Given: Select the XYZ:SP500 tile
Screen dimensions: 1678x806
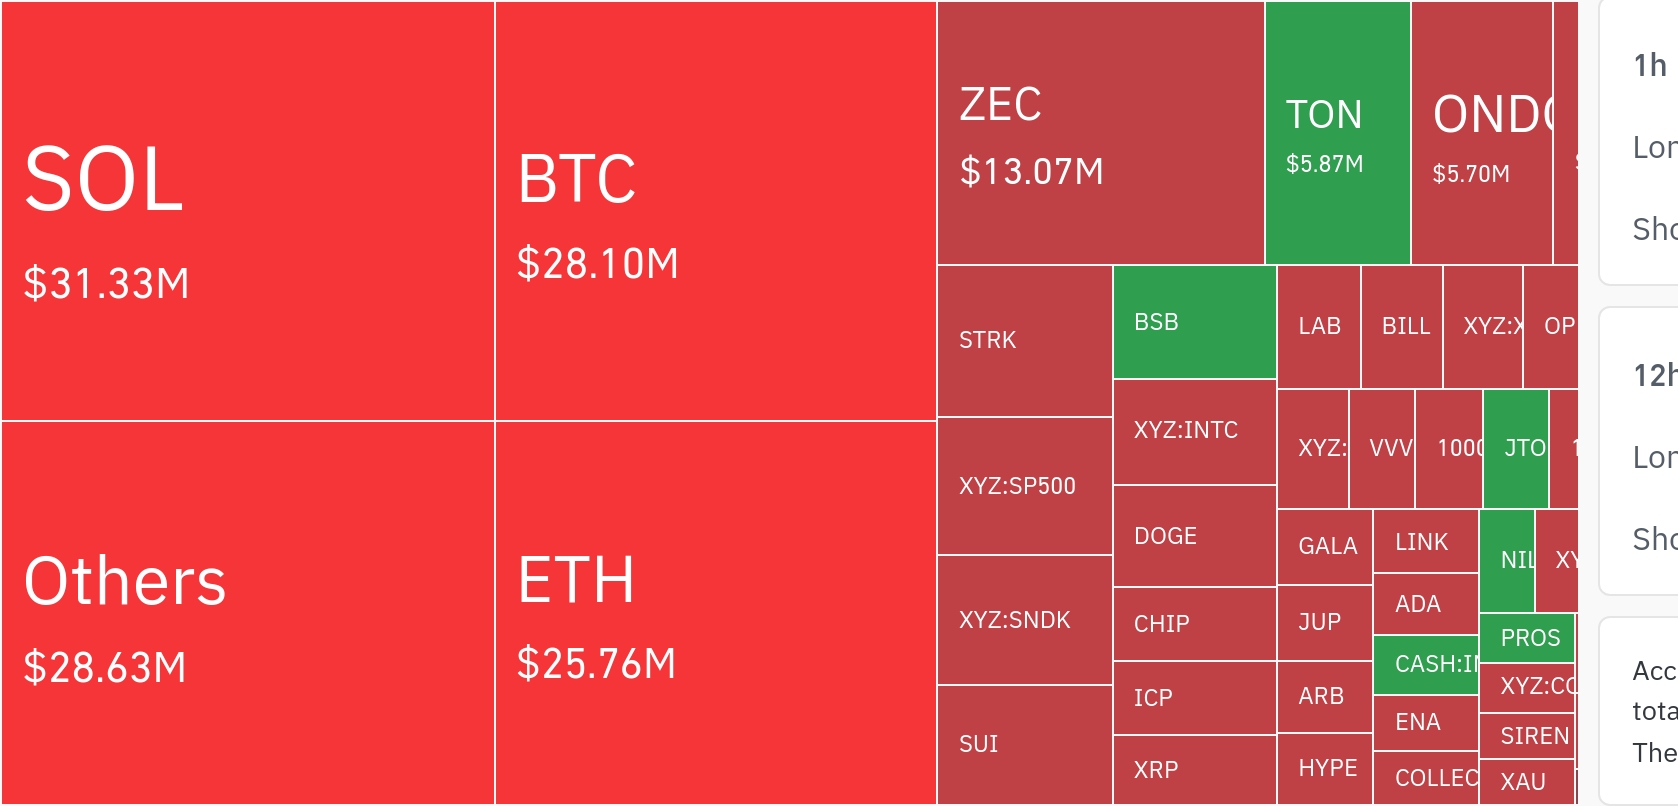Looking at the screenshot, I should [1025, 486].
